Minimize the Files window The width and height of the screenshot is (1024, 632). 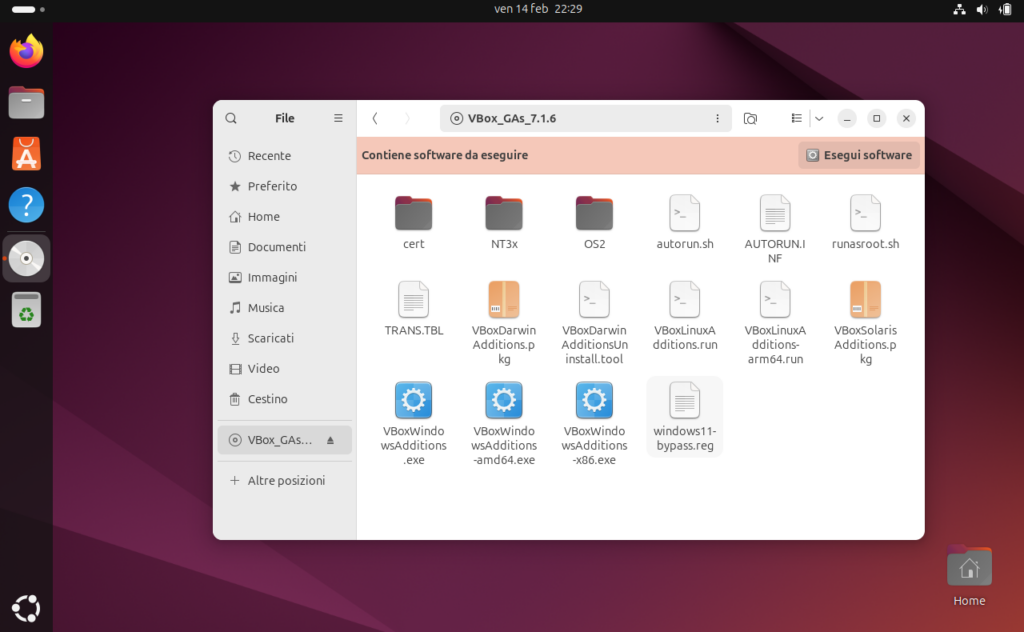[x=847, y=118]
